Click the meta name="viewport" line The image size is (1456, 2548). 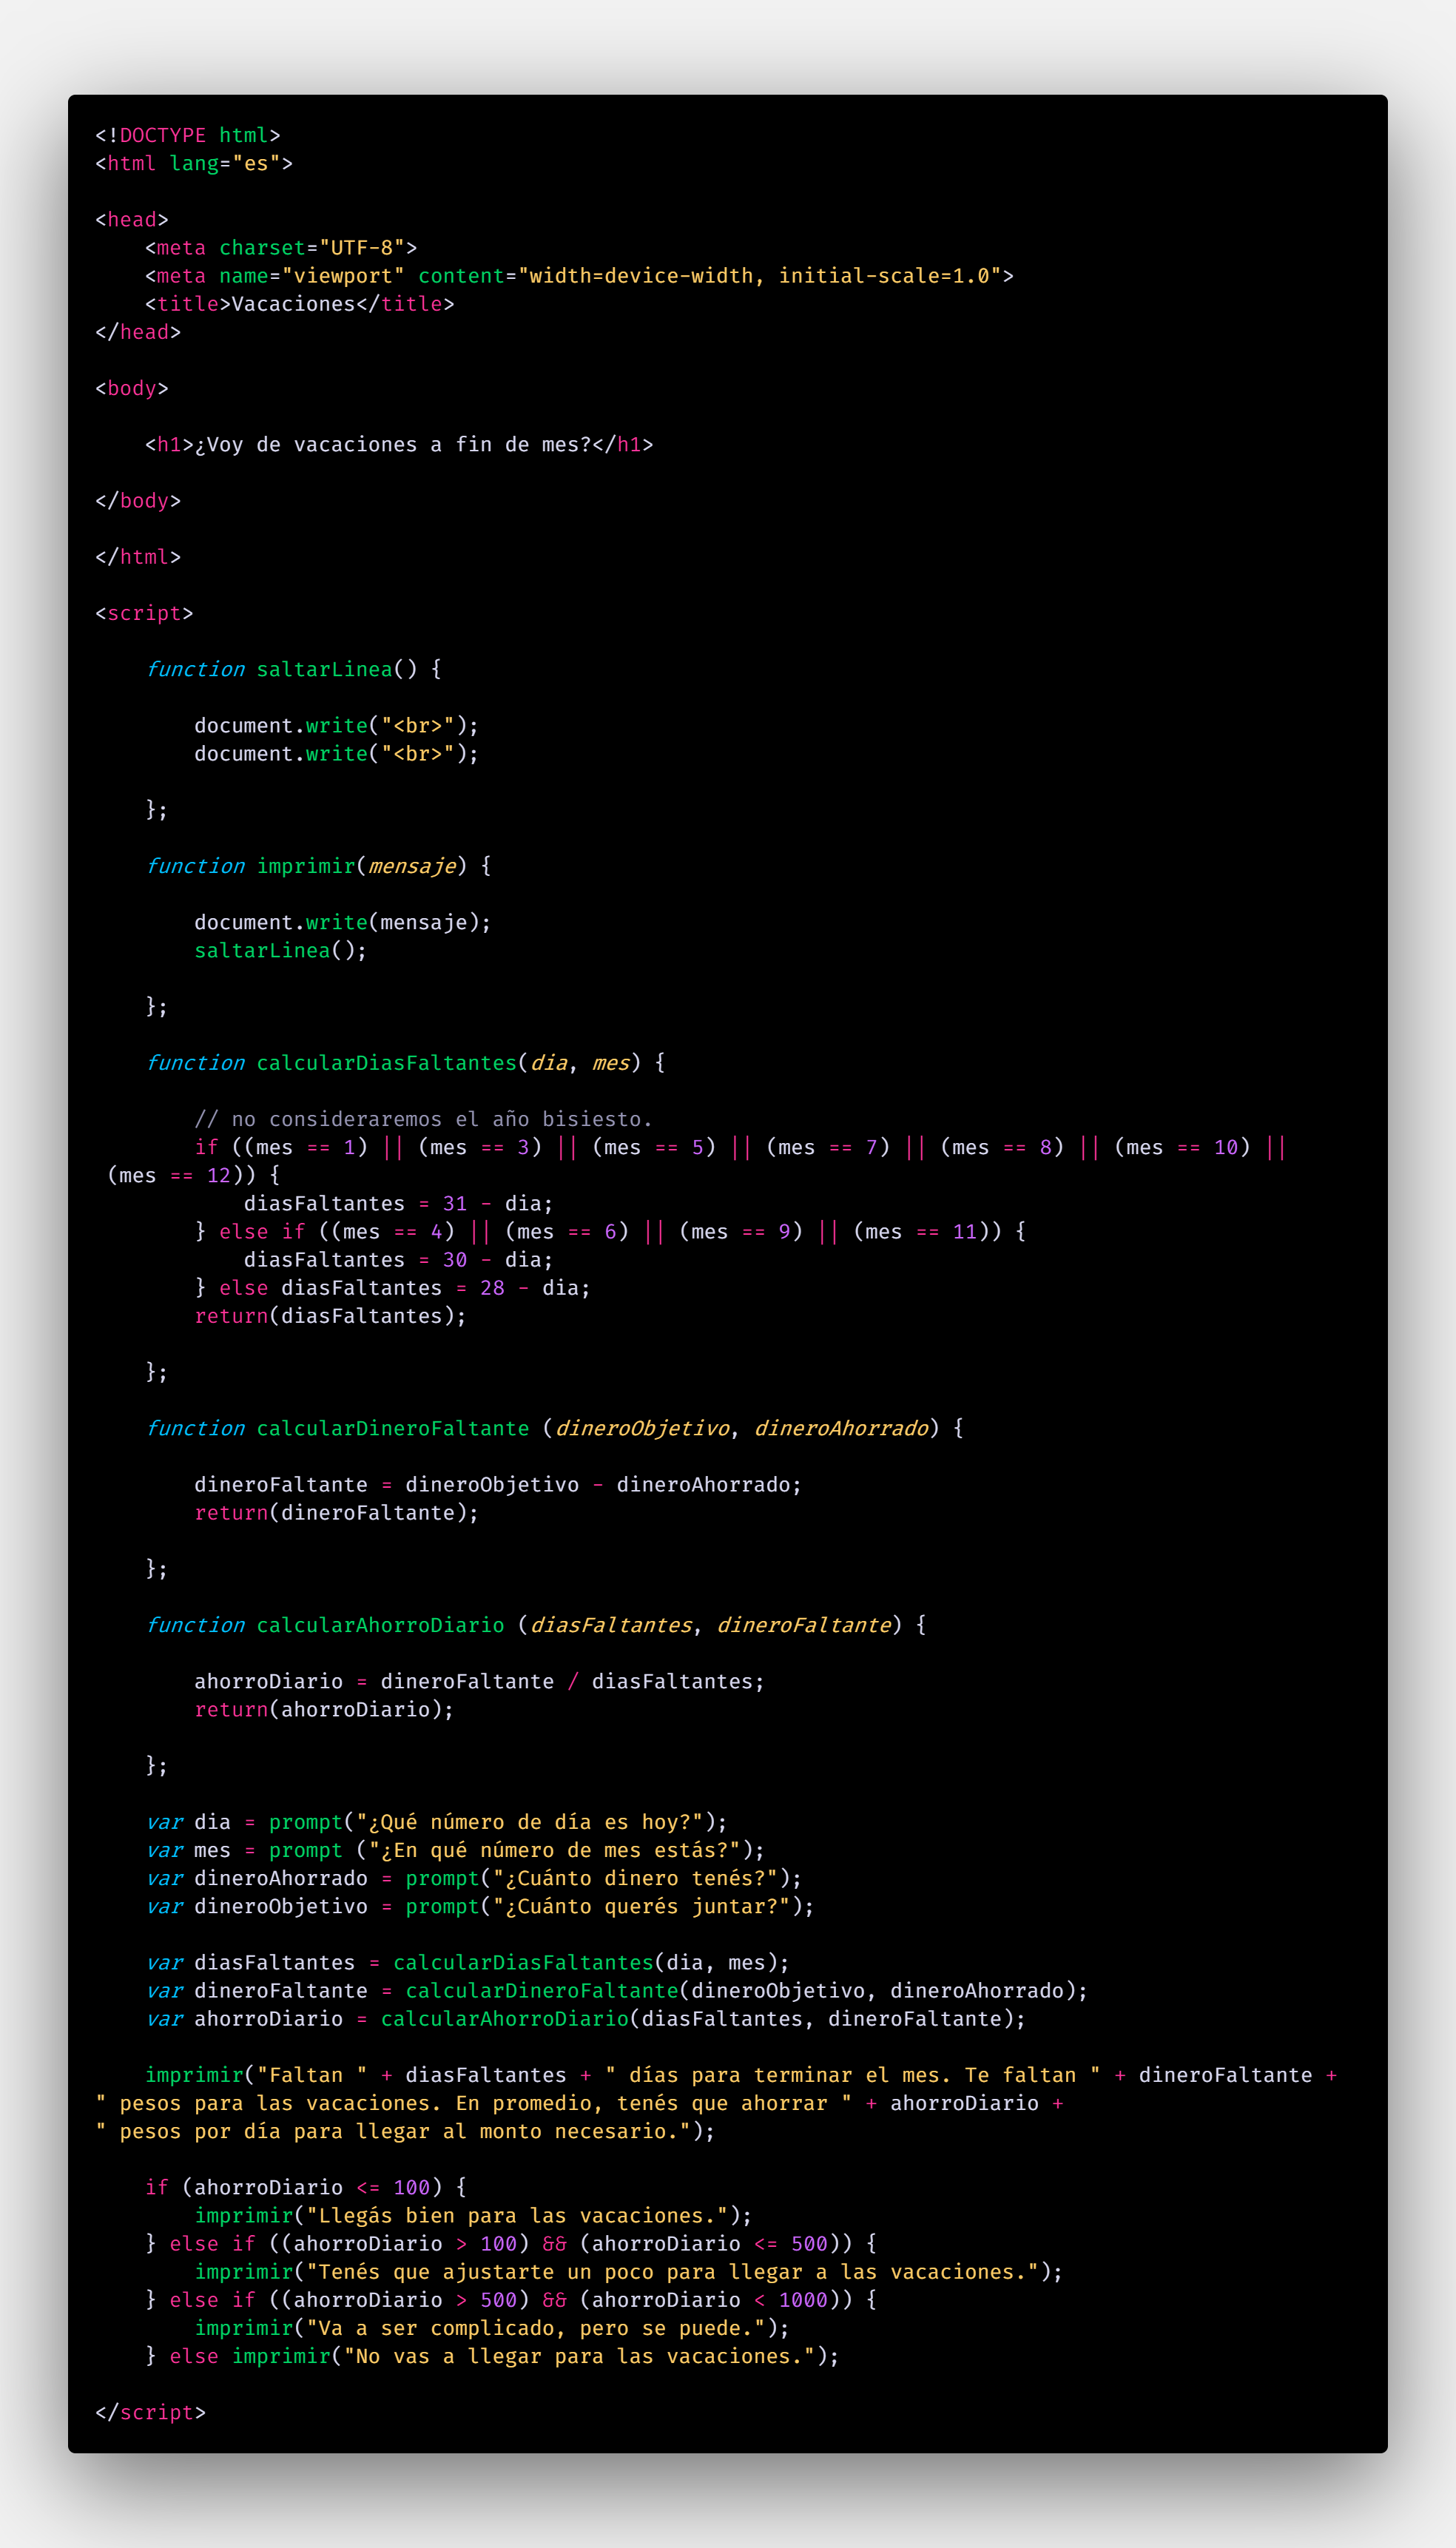[579, 275]
